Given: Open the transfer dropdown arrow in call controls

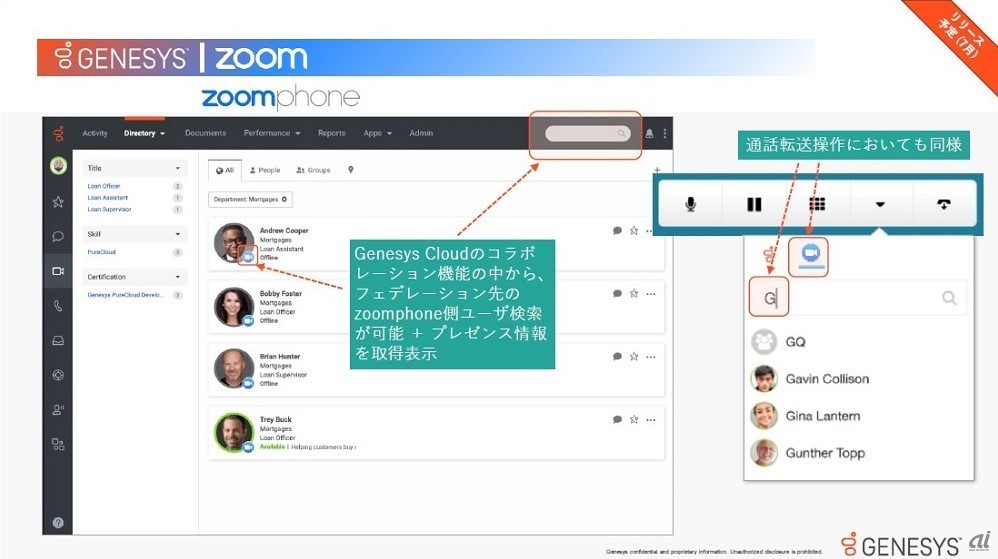Looking at the screenshot, I should (x=880, y=204).
